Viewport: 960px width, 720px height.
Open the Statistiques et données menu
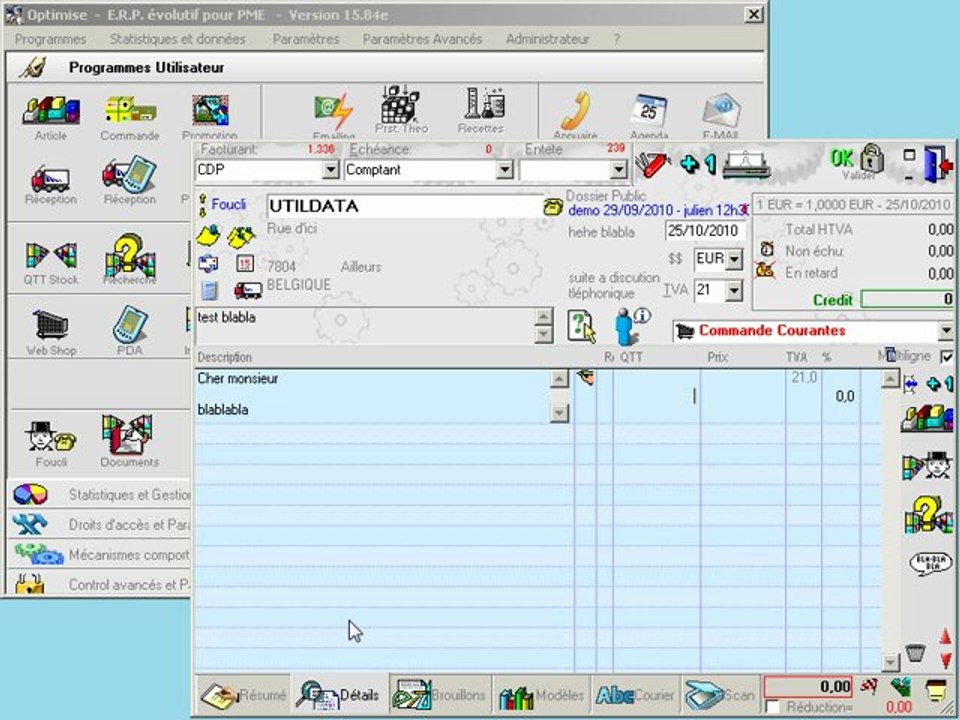point(178,39)
